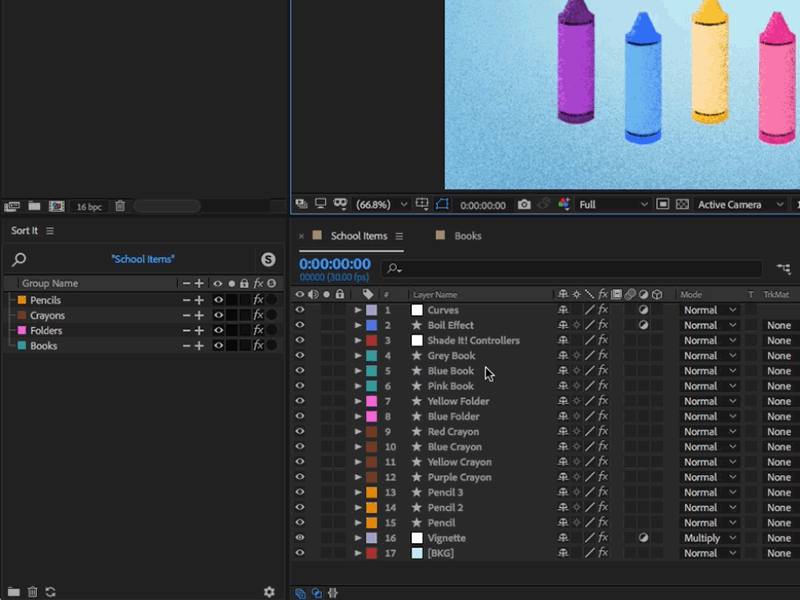This screenshot has width=800, height=600.
Task: Click the Folders group pink color swatch
Action: (21, 331)
